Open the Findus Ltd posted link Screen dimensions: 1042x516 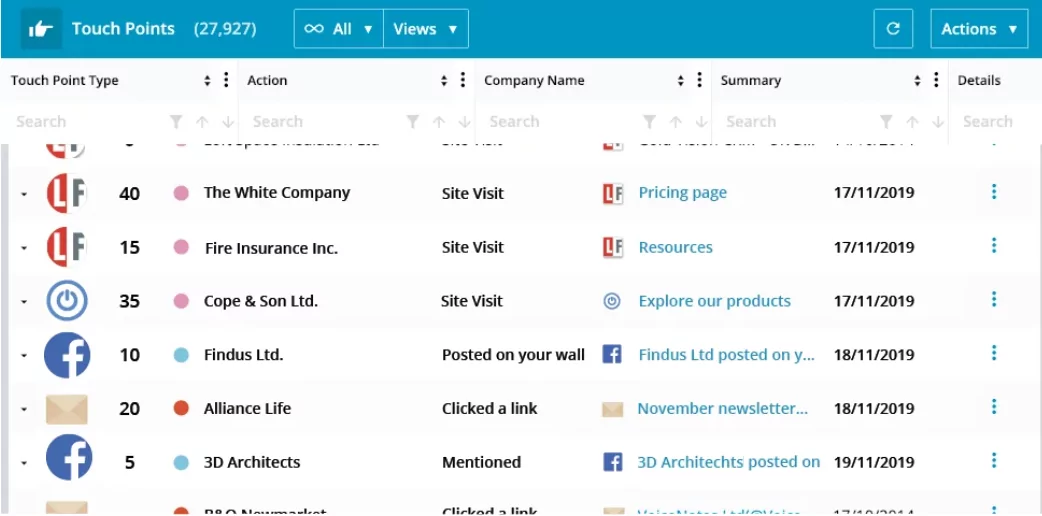click(726, 355)
